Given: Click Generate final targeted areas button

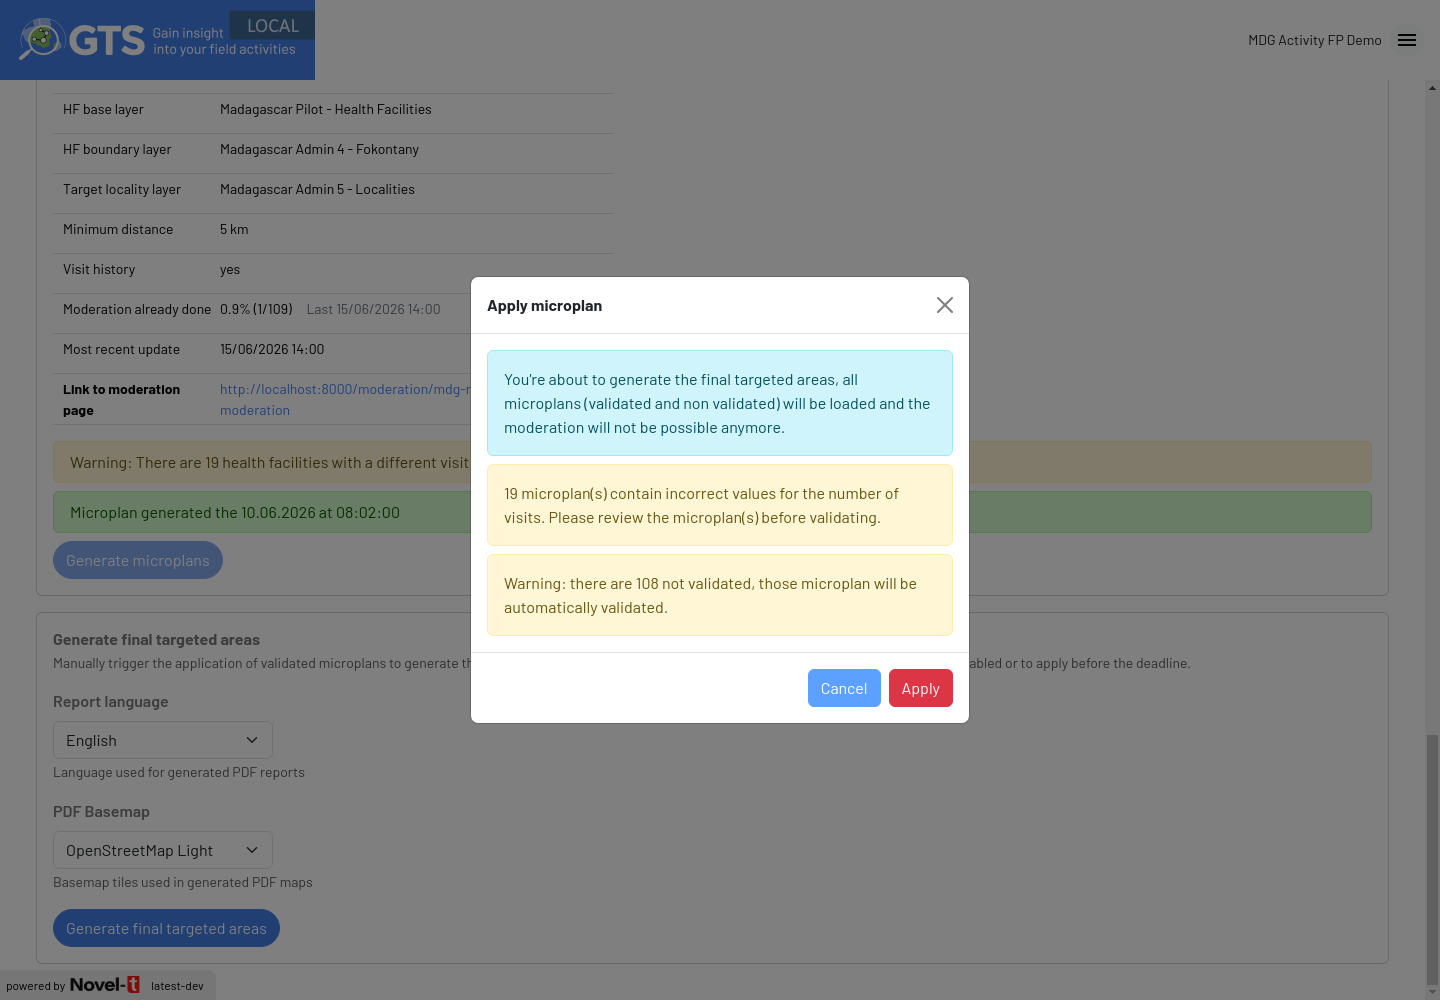Looking at the screenshot, I should tap(166, 928).
